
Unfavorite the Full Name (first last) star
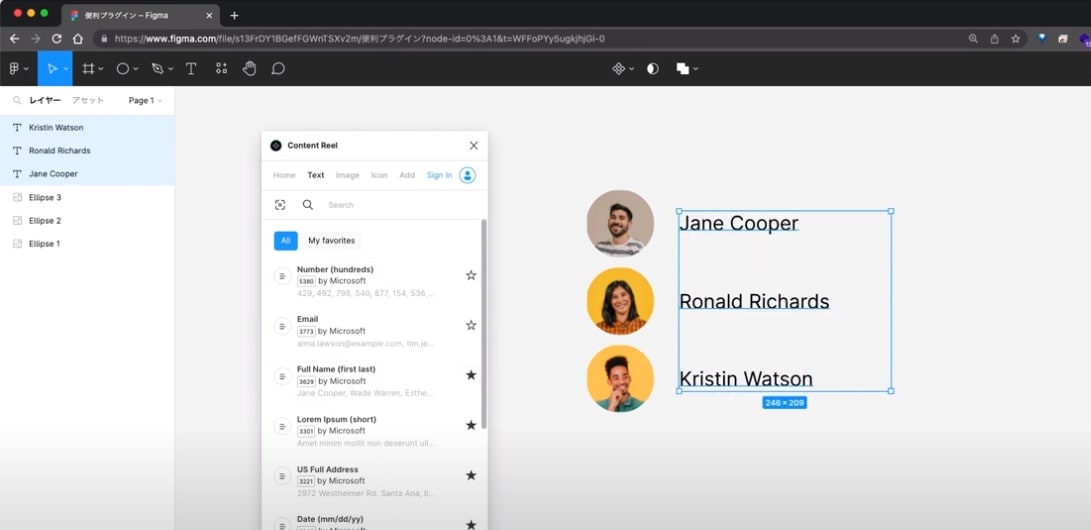click(471, 375)
